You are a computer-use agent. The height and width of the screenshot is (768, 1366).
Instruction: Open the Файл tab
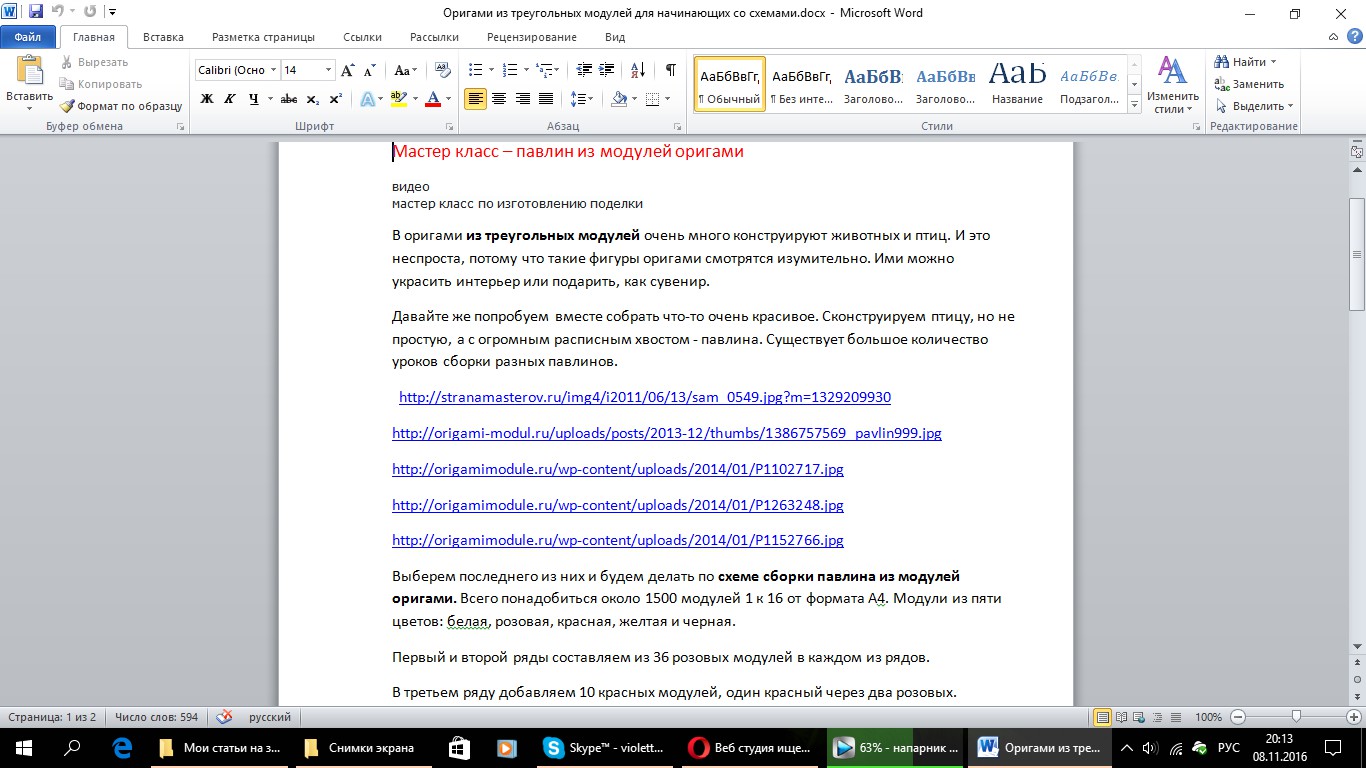point(28,37)
